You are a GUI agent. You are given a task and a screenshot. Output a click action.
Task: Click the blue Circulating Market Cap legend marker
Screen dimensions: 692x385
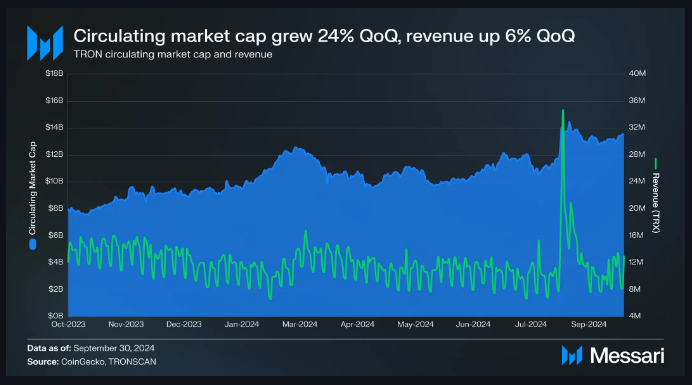tap(32, 245)
